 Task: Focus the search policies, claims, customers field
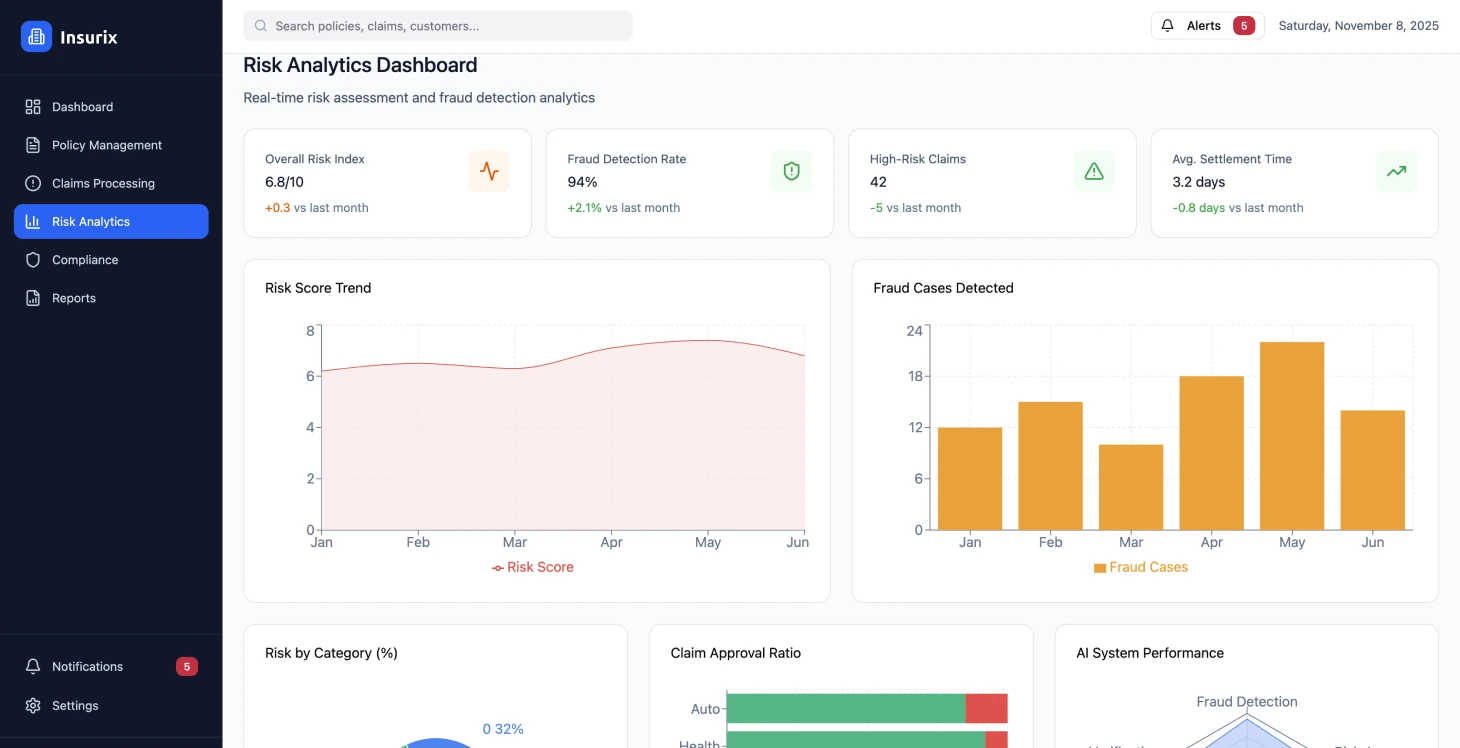coord(438,26)
